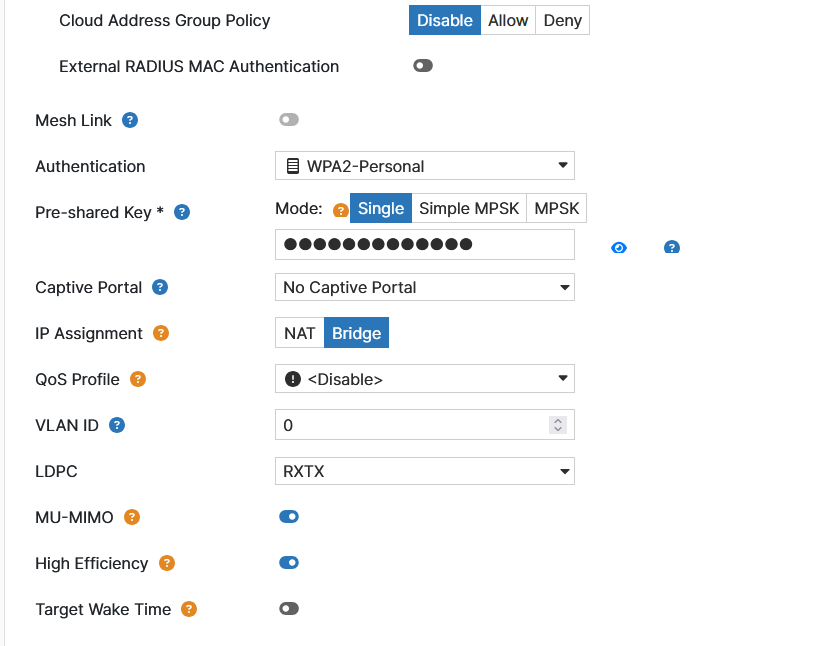Choose Deny for Cloud Address Group Policy
Screen dimensions: 825x646
pos(562,20)
